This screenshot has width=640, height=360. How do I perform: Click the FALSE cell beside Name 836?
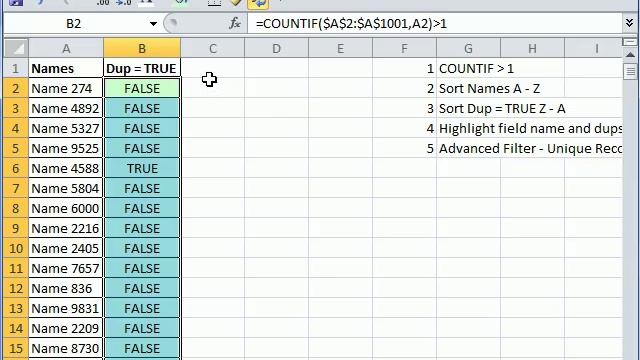142,288
